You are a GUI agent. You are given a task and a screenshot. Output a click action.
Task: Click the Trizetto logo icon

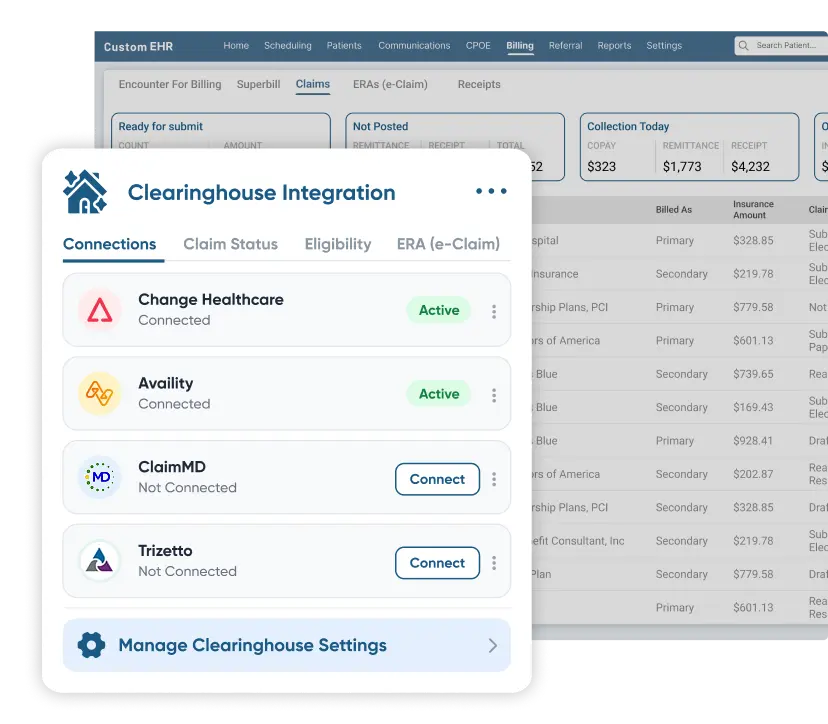coord(99,561)
